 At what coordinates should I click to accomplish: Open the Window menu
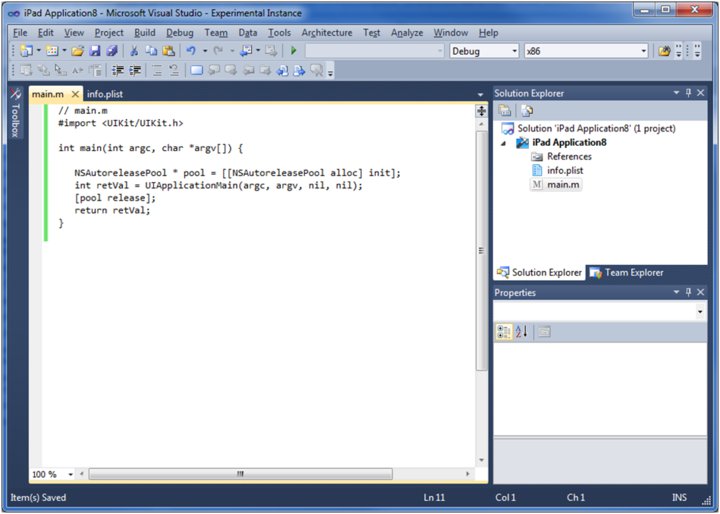point(450,33)
